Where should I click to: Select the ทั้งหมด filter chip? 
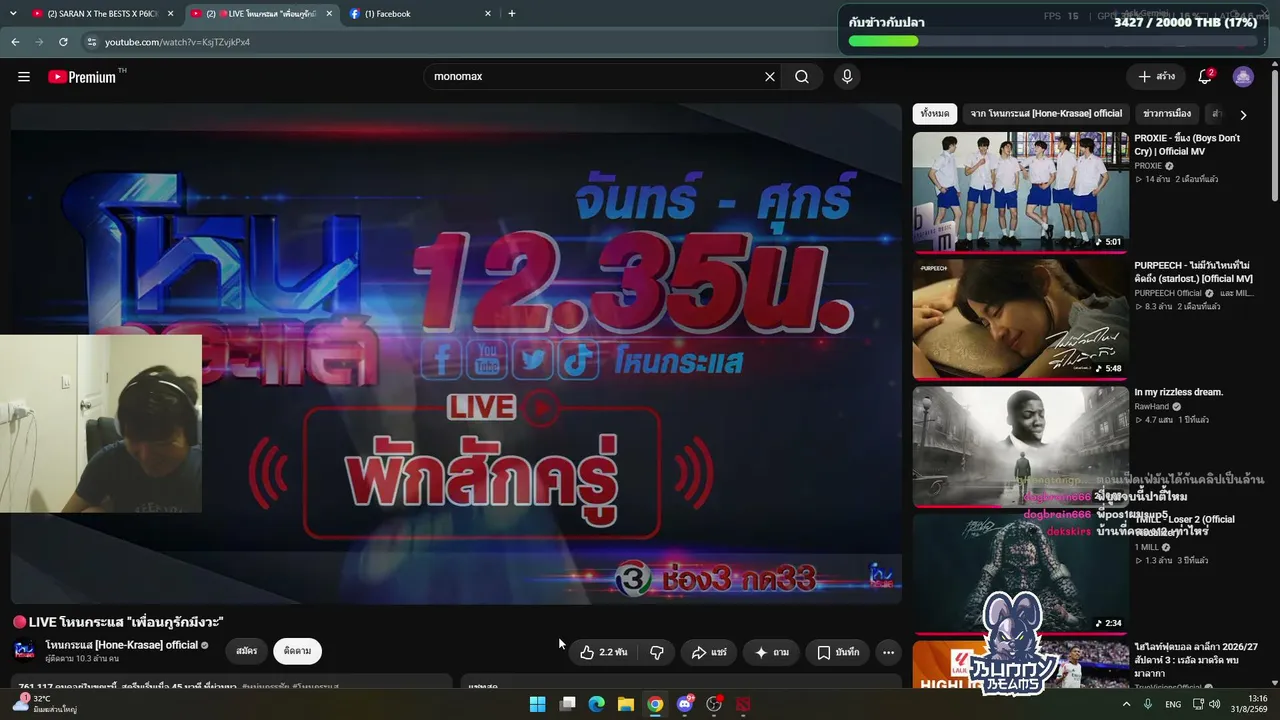[x=935, y=114]
